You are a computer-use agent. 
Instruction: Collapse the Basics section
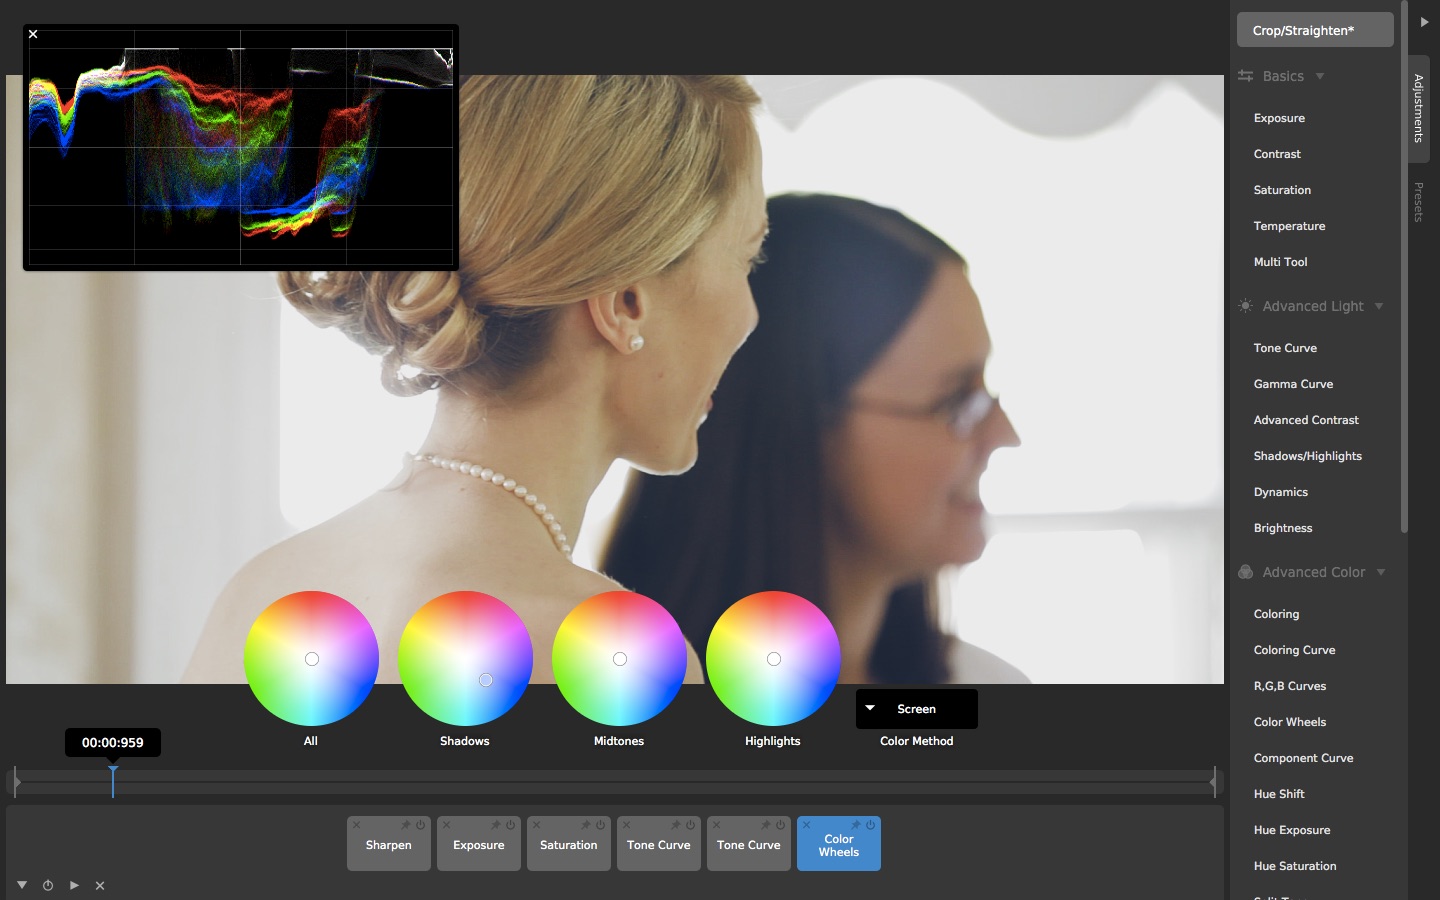1320,76
